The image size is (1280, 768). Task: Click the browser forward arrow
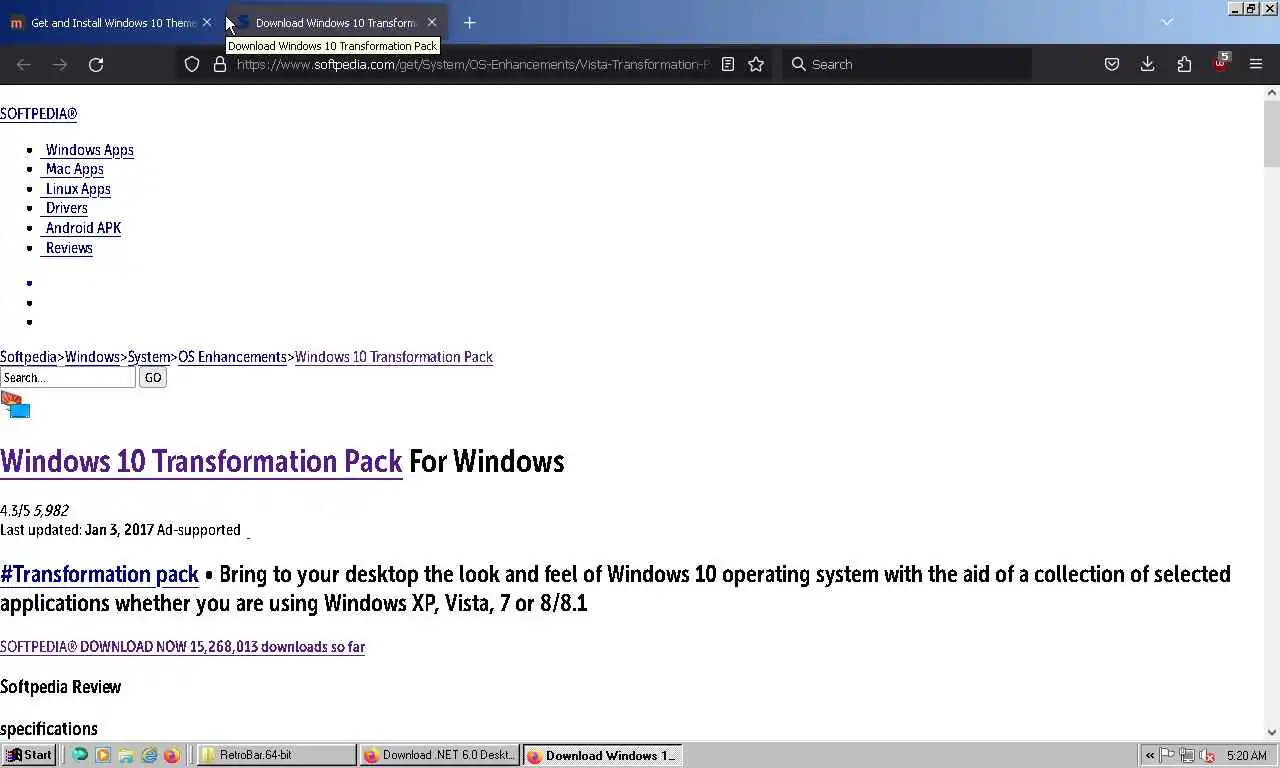60,64
